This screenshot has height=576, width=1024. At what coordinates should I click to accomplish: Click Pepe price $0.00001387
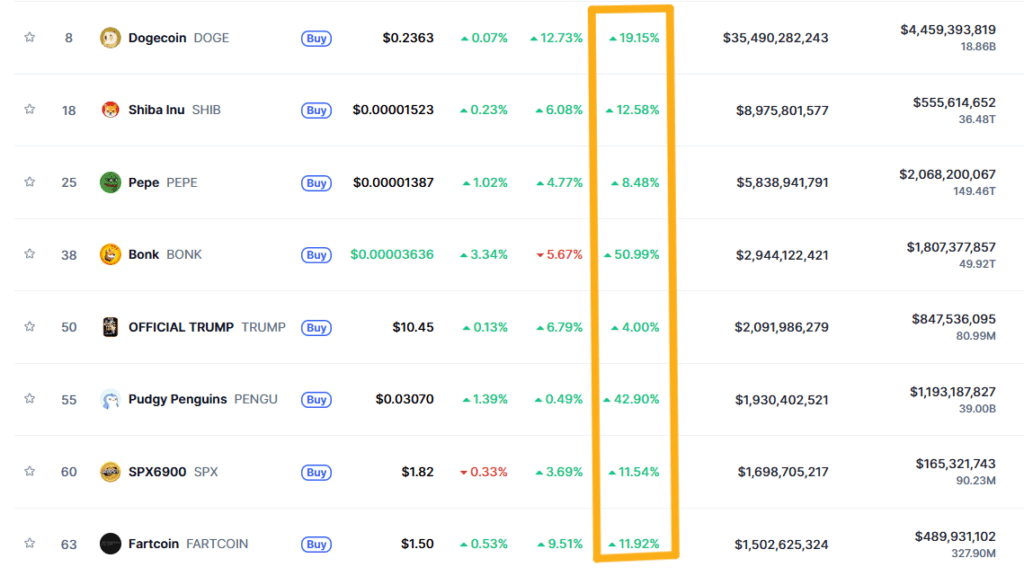coord(393,182)
